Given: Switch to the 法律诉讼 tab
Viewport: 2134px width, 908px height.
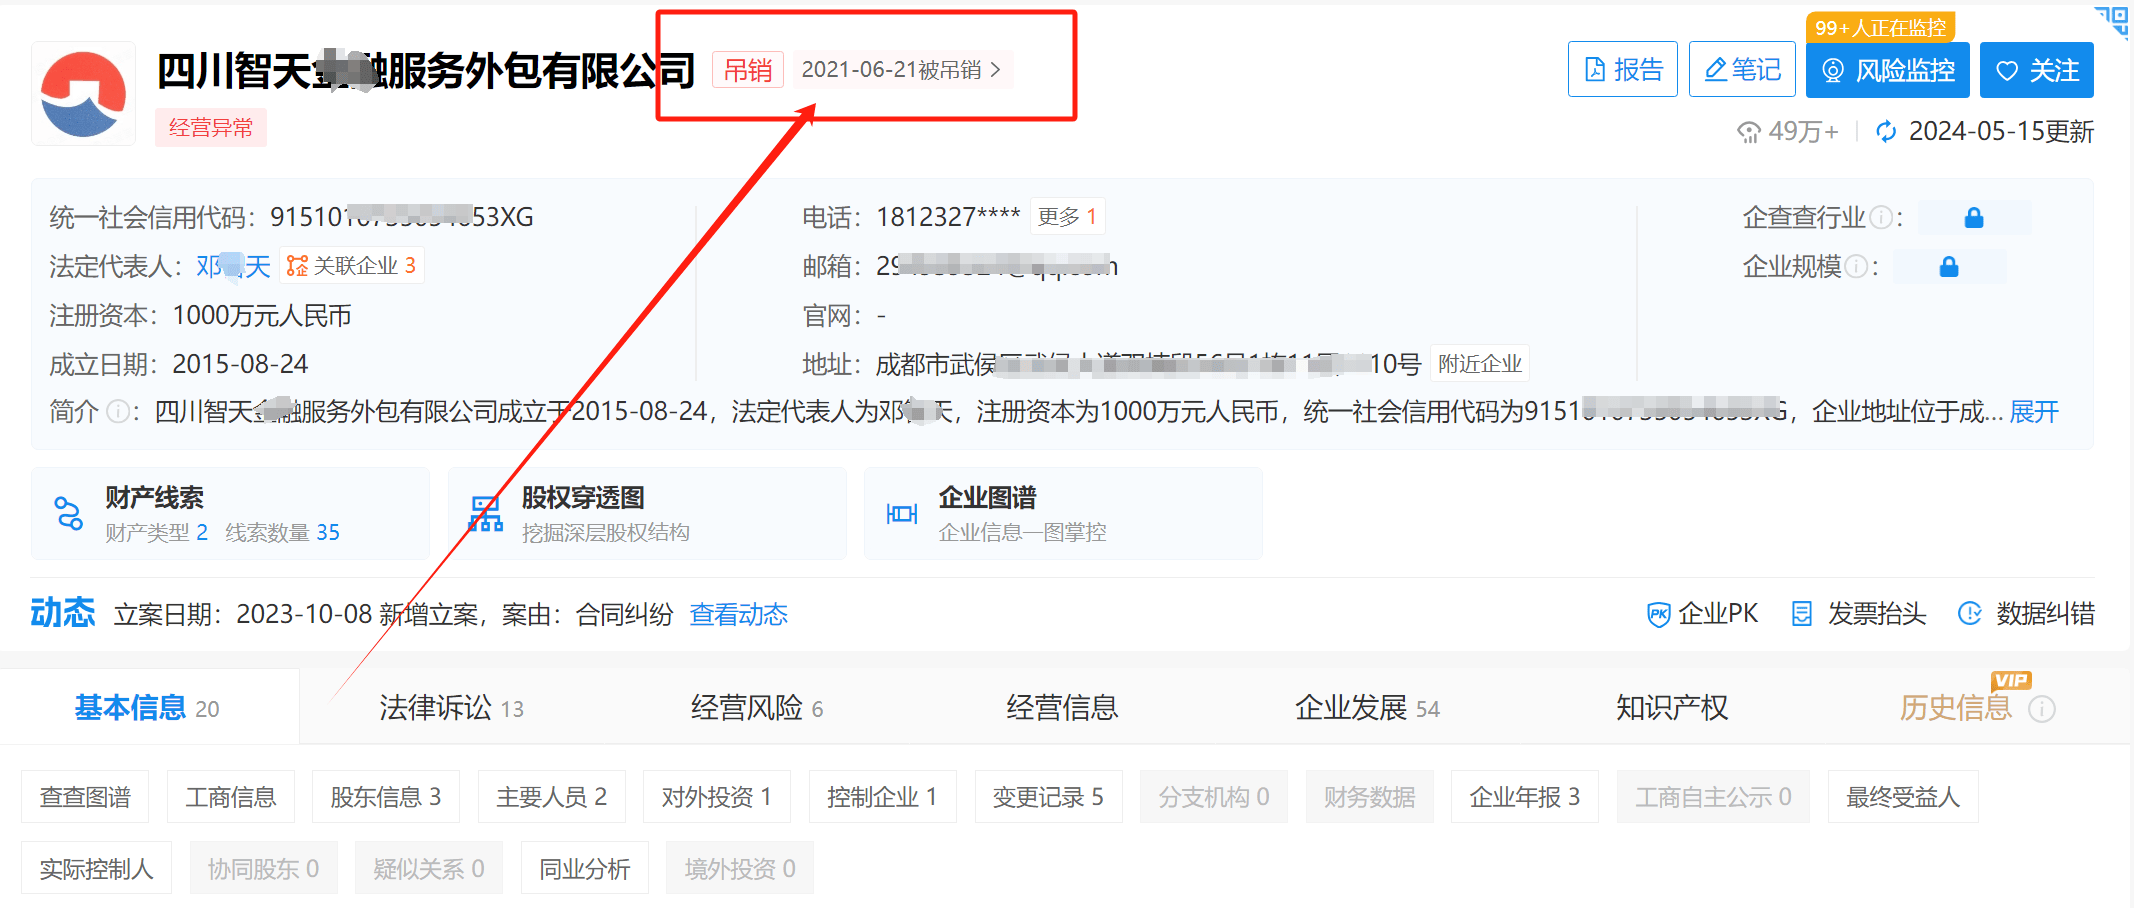Looking at the screenshot, I should (451, 708).
